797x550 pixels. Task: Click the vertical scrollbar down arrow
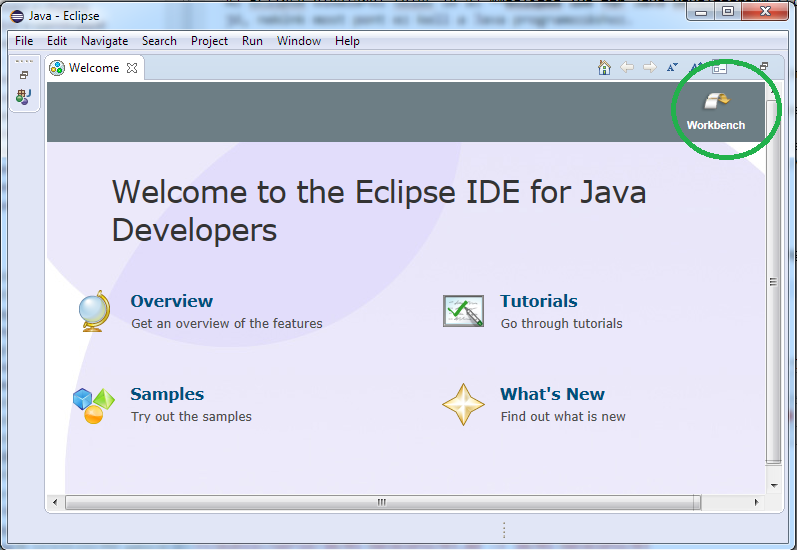(774, 485)
